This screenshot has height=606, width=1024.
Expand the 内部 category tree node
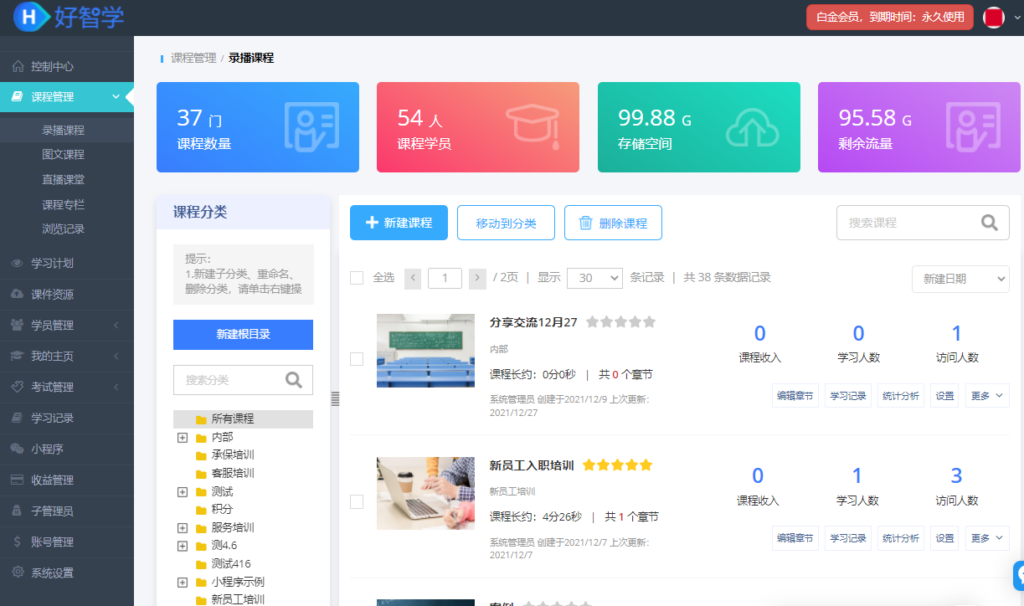[x=183, y=438]
